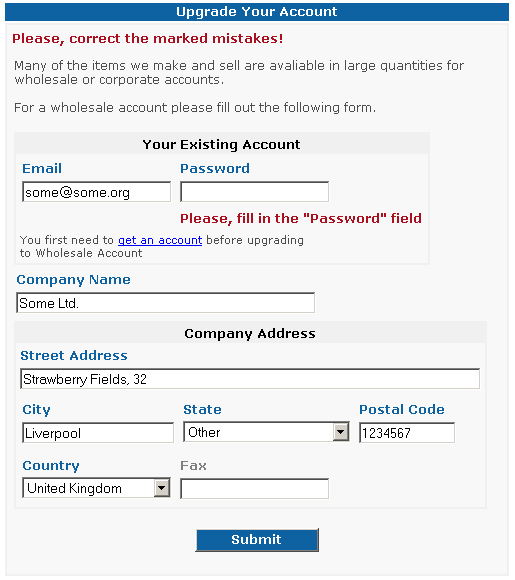Click the Email input field
The width and height of the screenshot is (515, 580).
(x=97, y=192)
